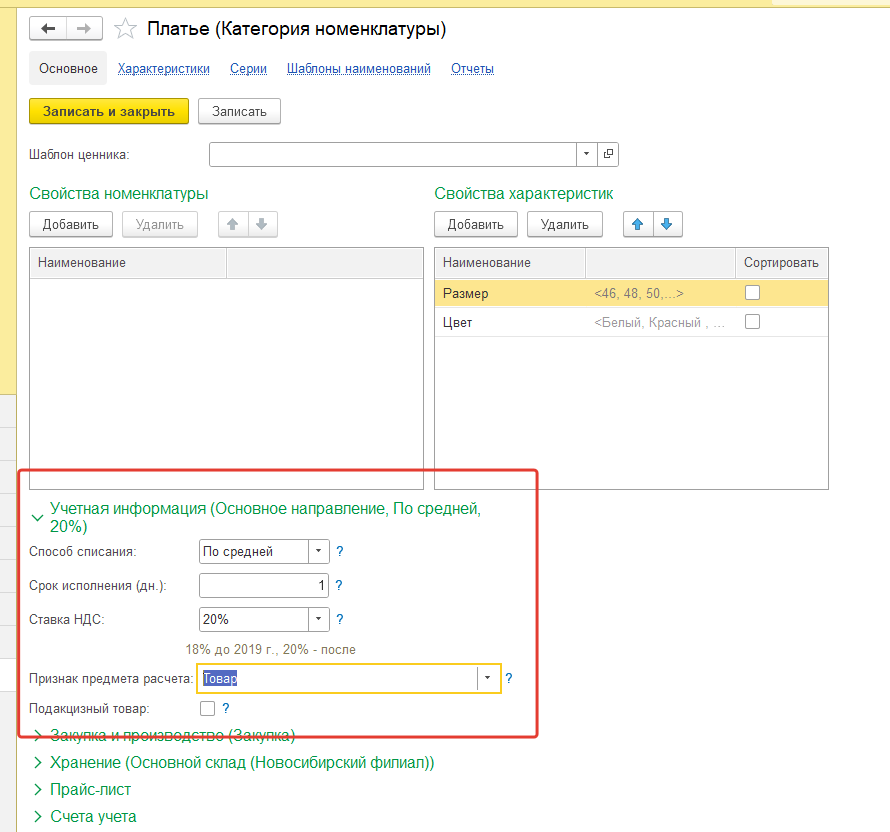The height and width of the screenshot is (832, 890).
Task: Show help for Подакцизный товар
Action: [x=226, y=708]
